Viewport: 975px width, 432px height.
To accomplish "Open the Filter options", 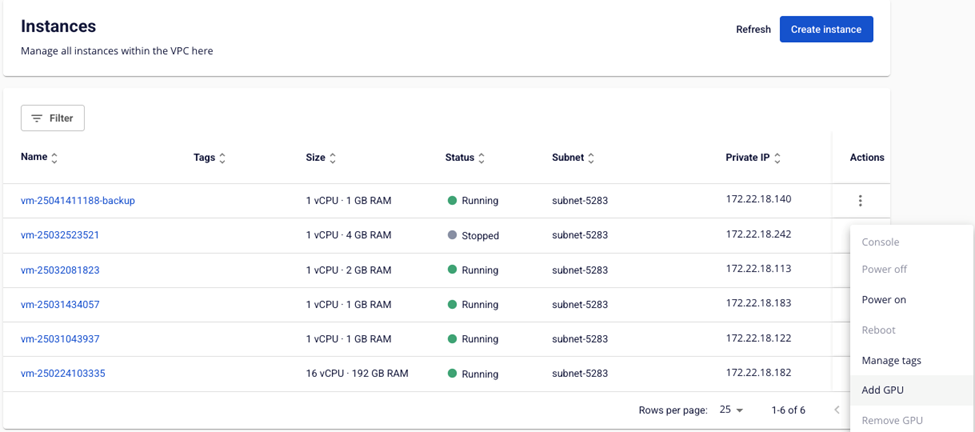I will pos(53,118).
